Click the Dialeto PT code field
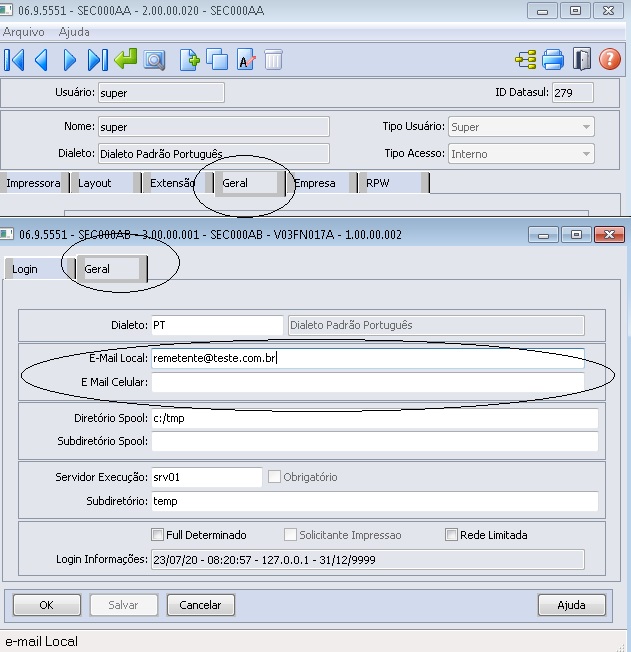The width and height of the screenshot is (631, 652). 217,325
